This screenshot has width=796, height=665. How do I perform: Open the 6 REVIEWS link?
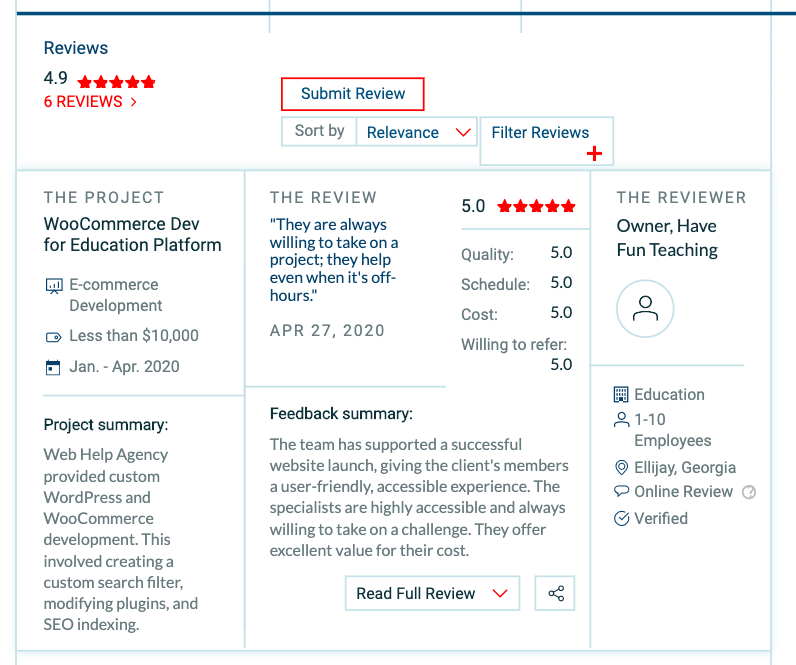click(x=90, y=102)
